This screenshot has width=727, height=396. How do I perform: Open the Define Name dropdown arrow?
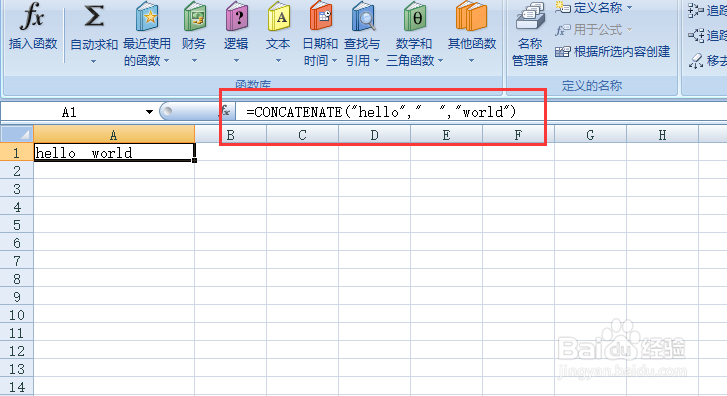(629, 7)
